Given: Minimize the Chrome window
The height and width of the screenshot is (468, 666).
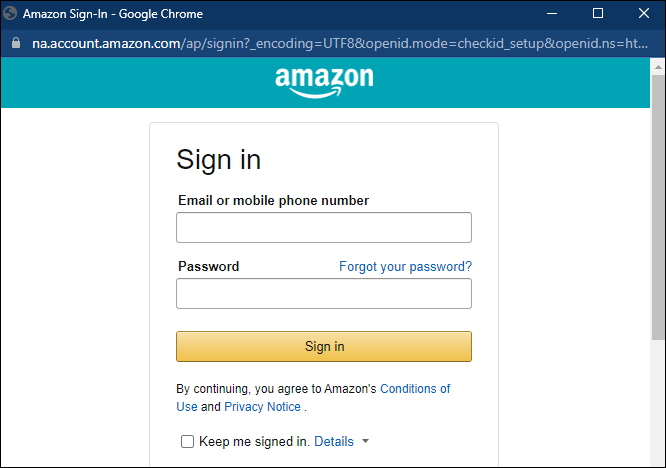Looking at the screenshot, I should 552,14.
